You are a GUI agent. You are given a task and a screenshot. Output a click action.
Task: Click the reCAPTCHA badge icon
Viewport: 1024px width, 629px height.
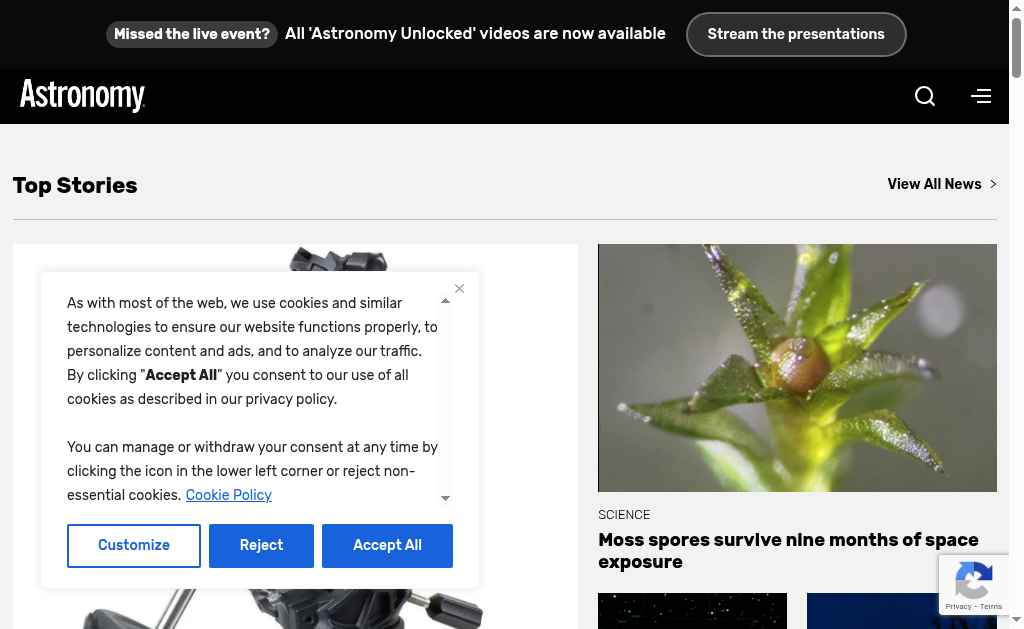point(973,580)
